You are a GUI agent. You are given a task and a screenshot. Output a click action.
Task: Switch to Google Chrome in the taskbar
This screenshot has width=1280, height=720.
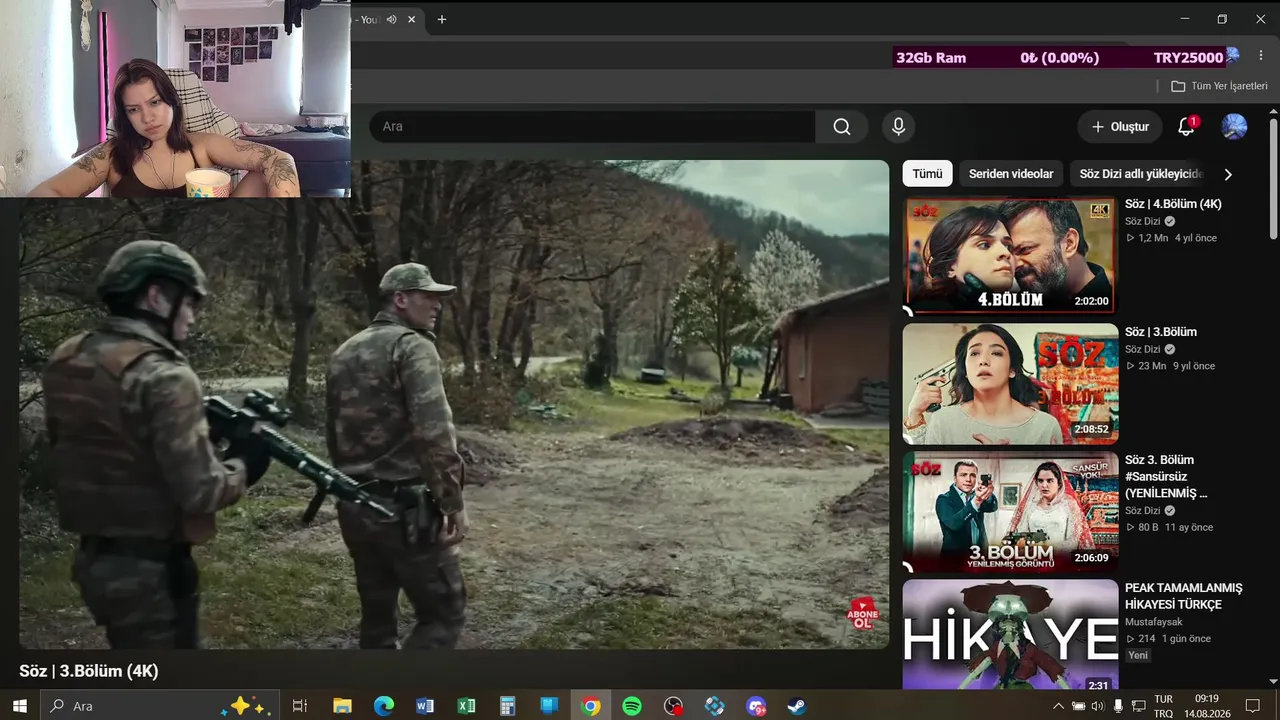coord(591,706)
